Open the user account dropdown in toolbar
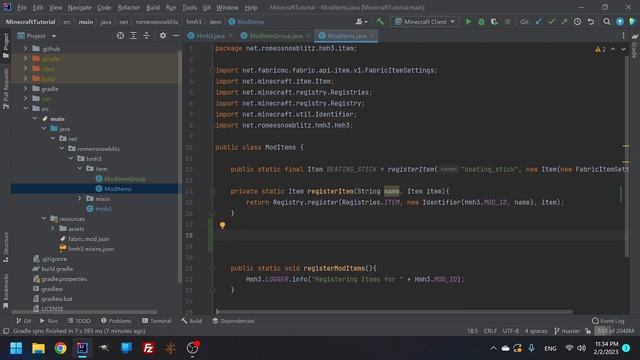This screenshot has height=360, width=640. click(x=362, y=22)
